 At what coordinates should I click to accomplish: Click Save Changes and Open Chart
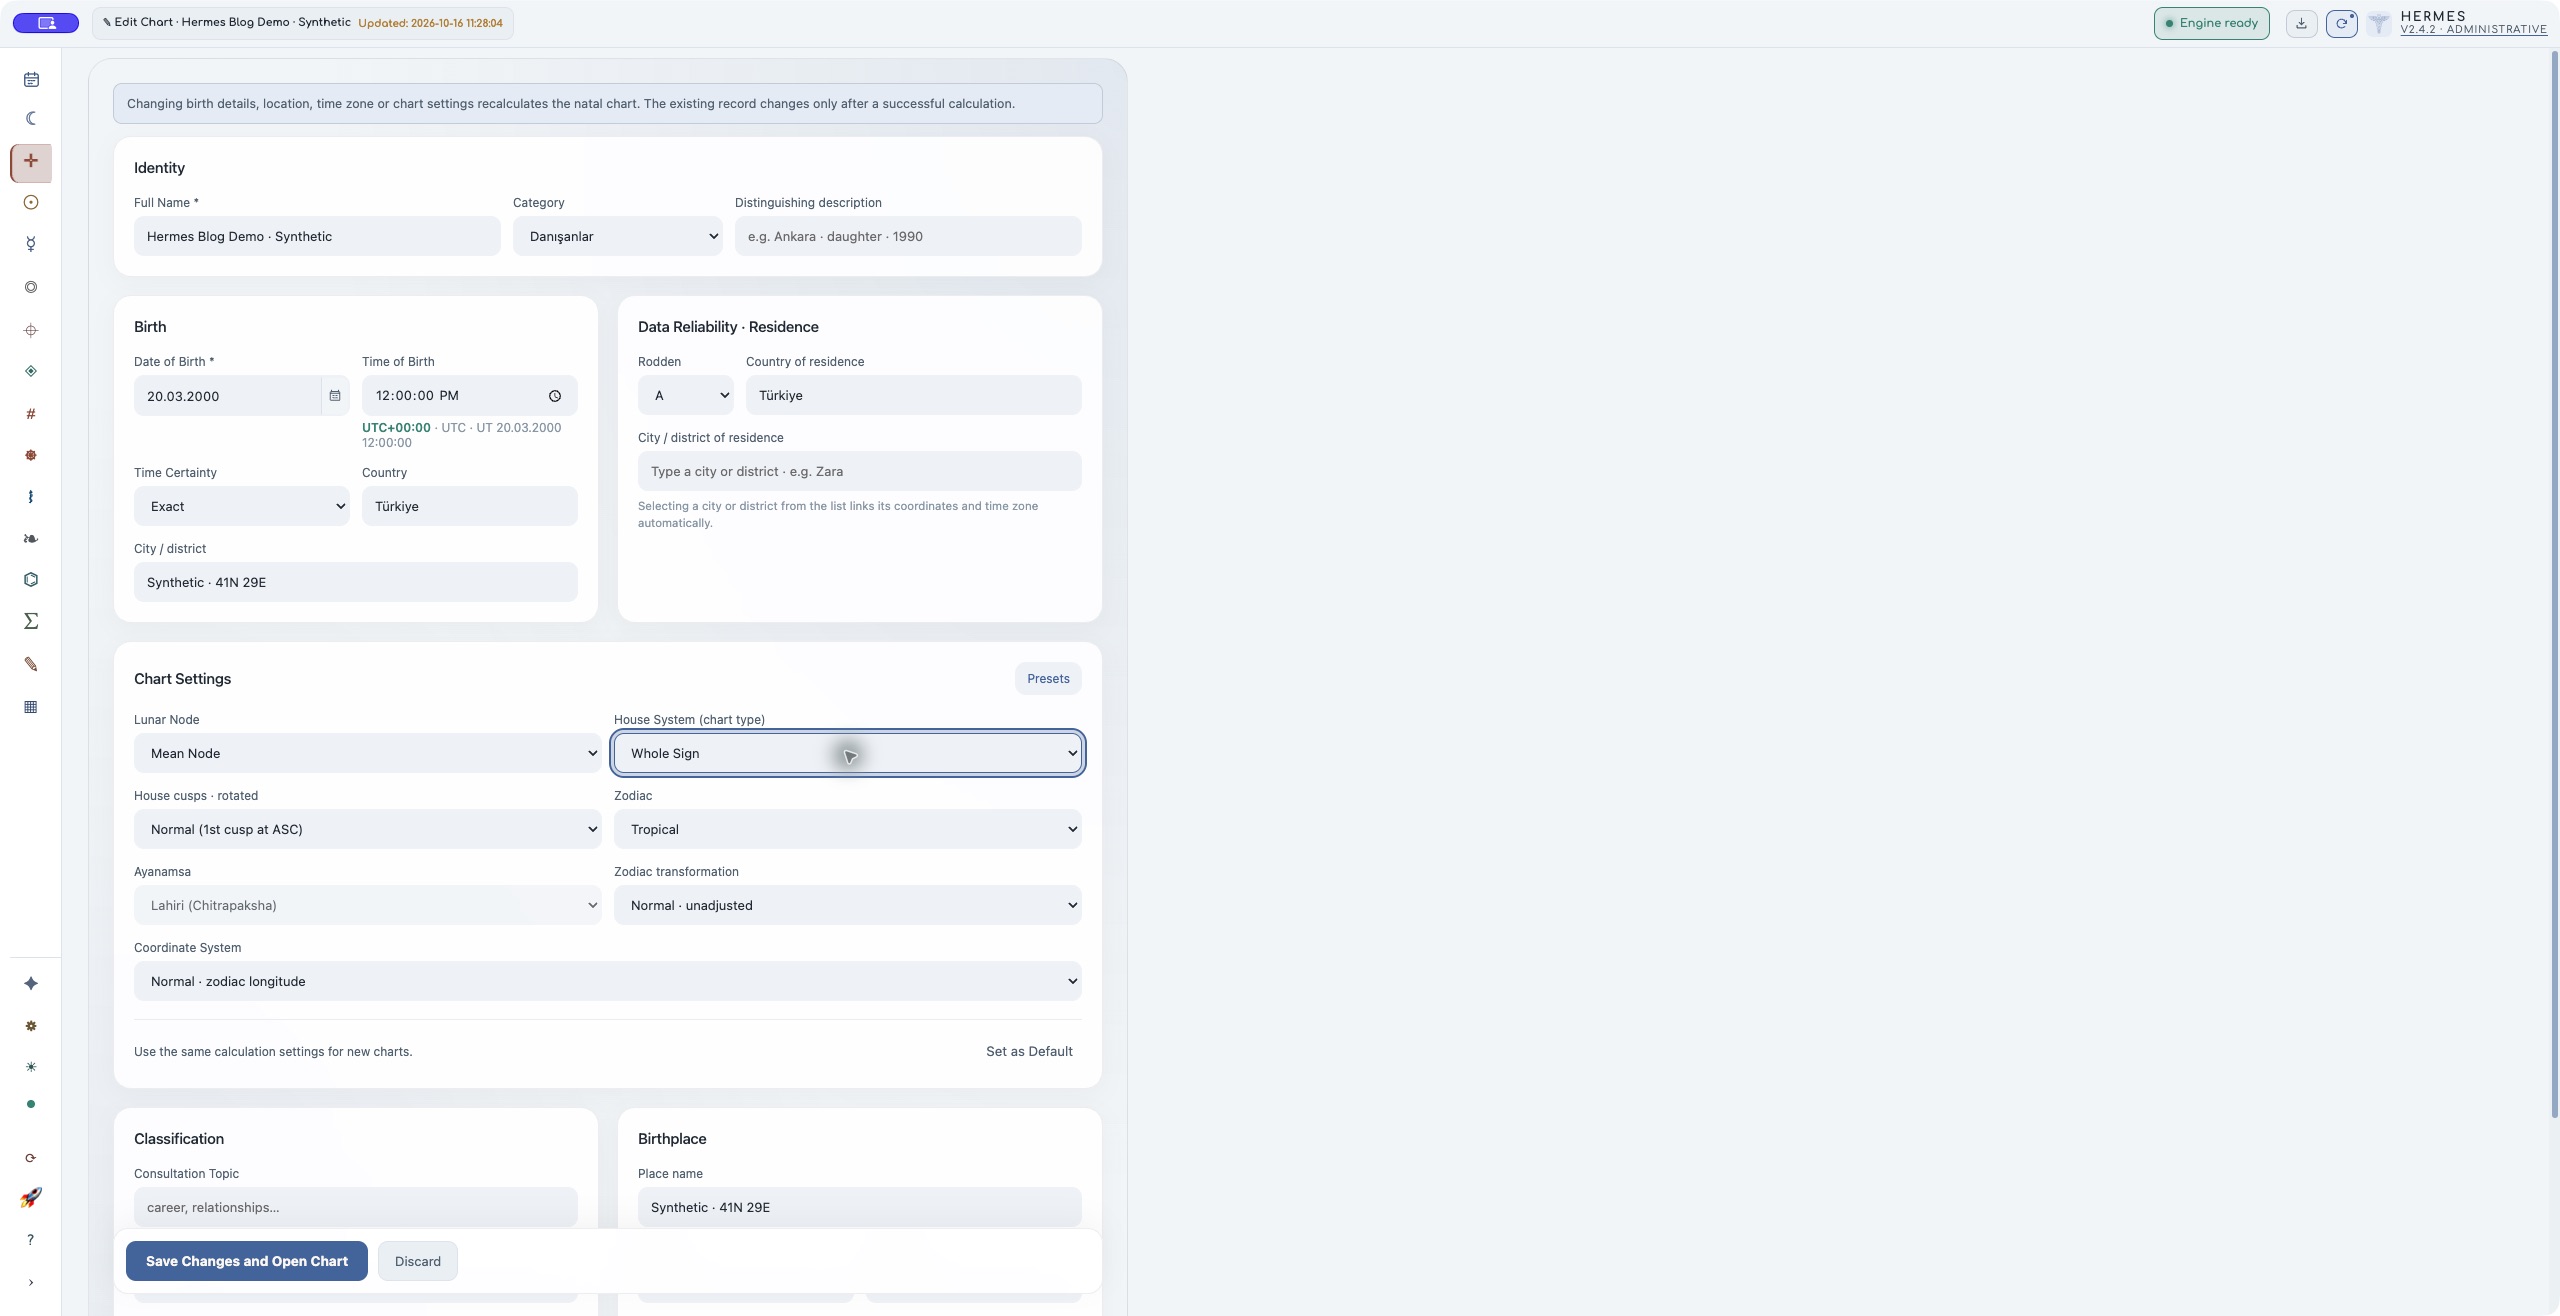247,1261
